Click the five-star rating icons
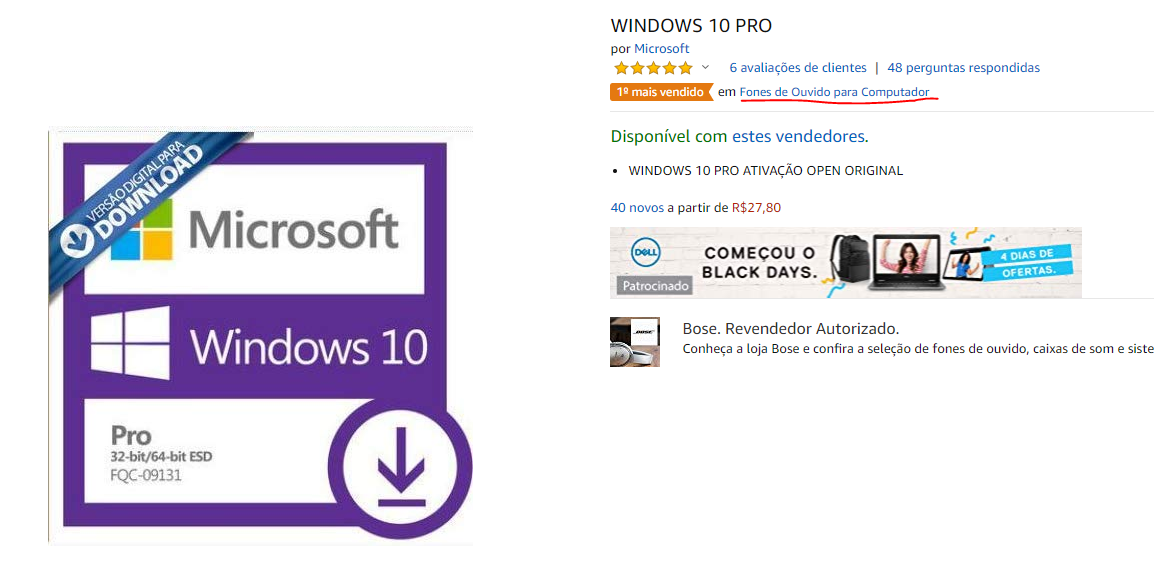The height and width of the screenshot is (588, 1154). coord(653,68)
